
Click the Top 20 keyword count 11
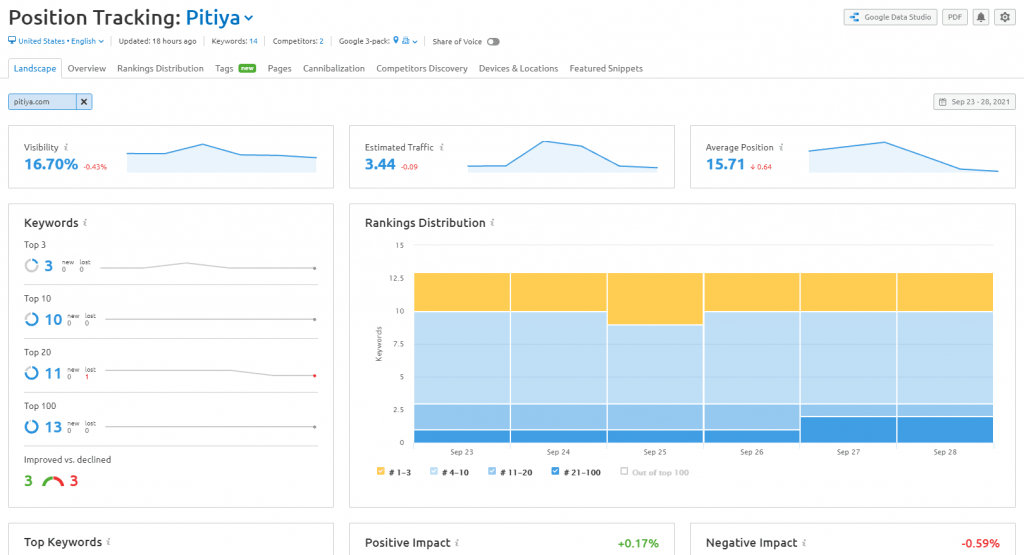(53, 373)
